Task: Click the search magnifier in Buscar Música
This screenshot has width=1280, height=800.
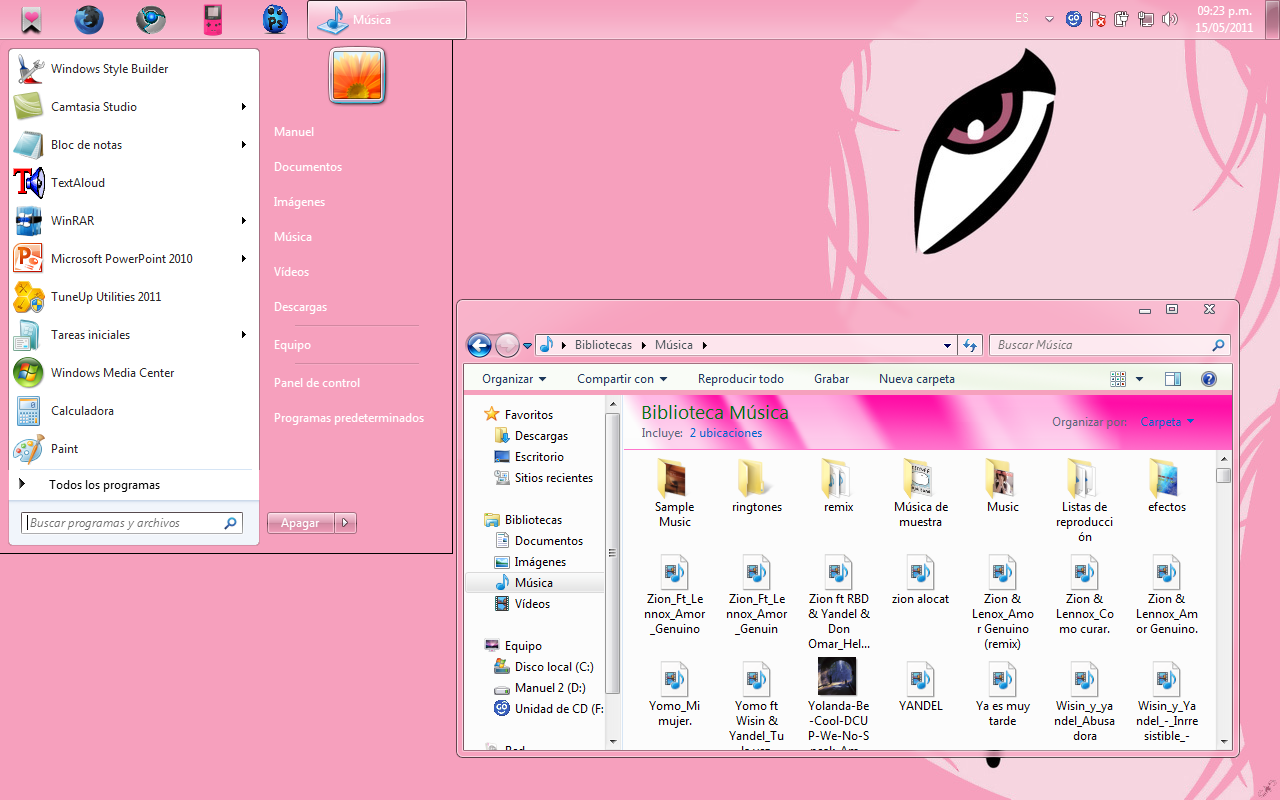Action: [1219, 344]
